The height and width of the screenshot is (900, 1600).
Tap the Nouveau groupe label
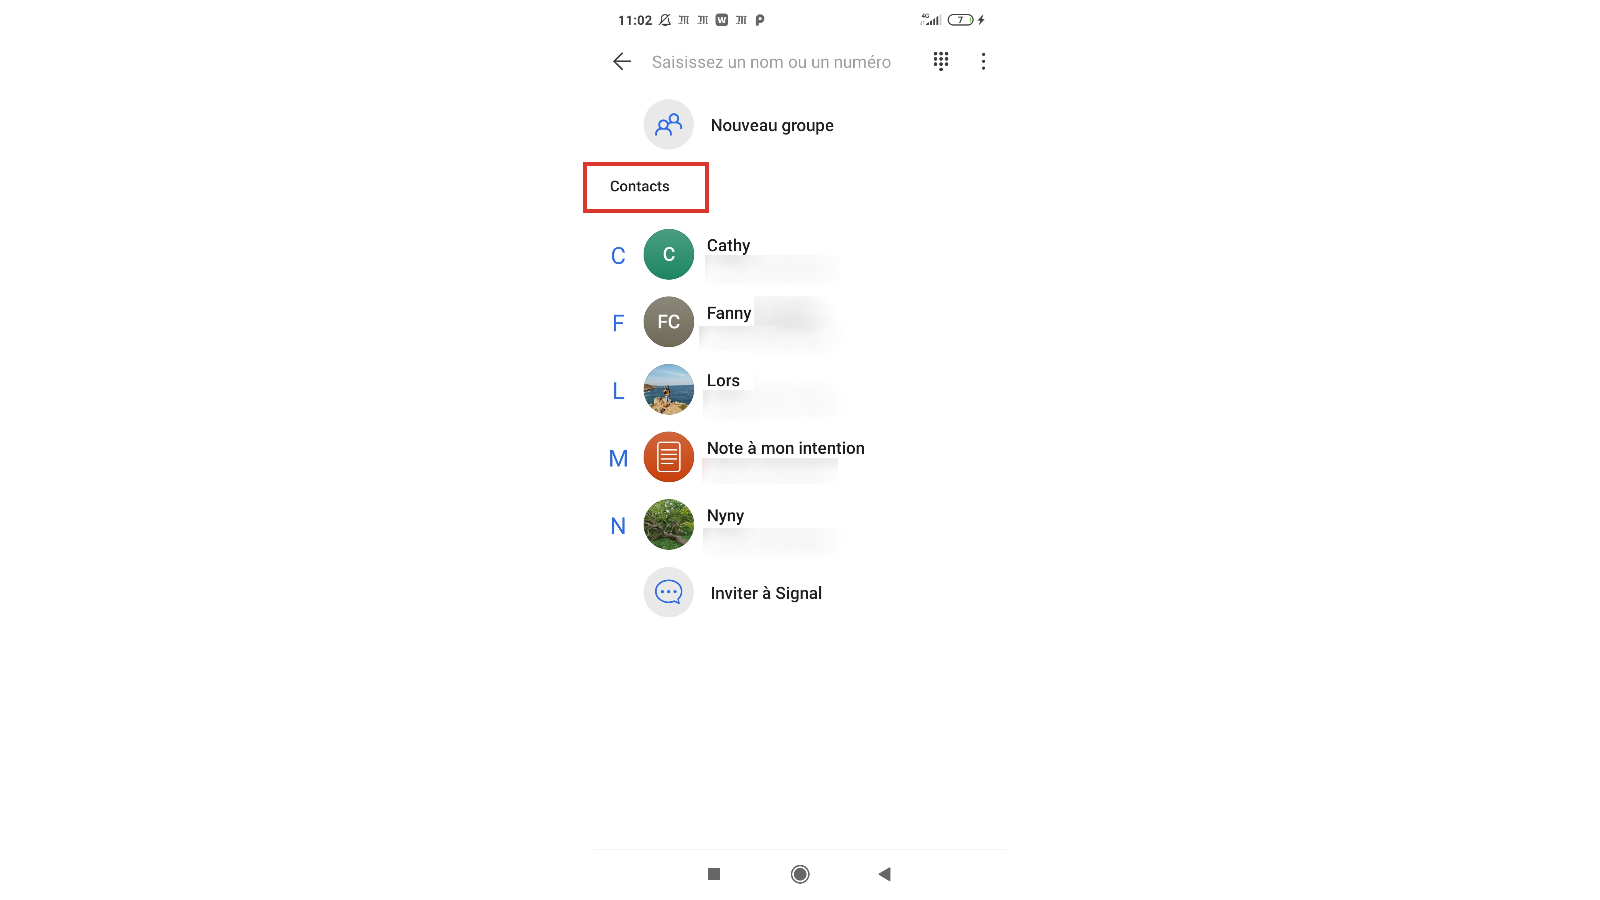[x=772, y=125]
